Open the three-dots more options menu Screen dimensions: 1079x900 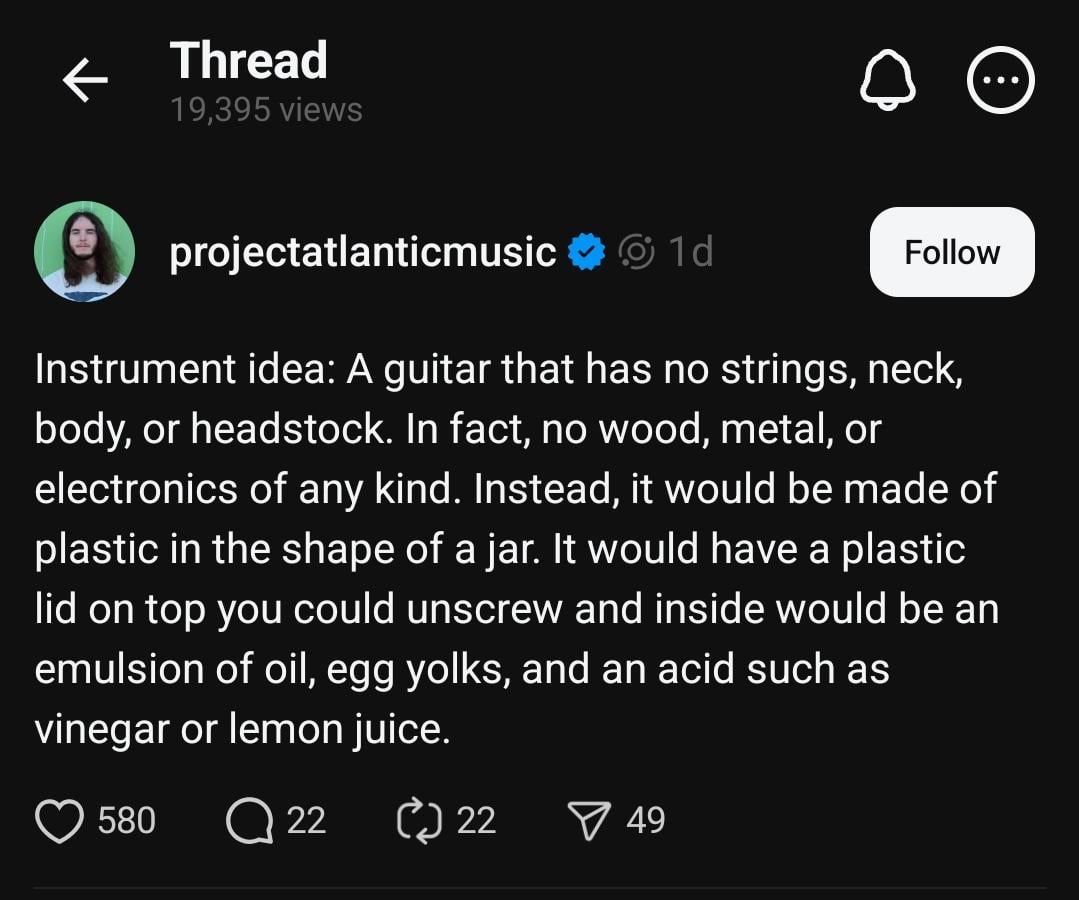click(1000, 80)
